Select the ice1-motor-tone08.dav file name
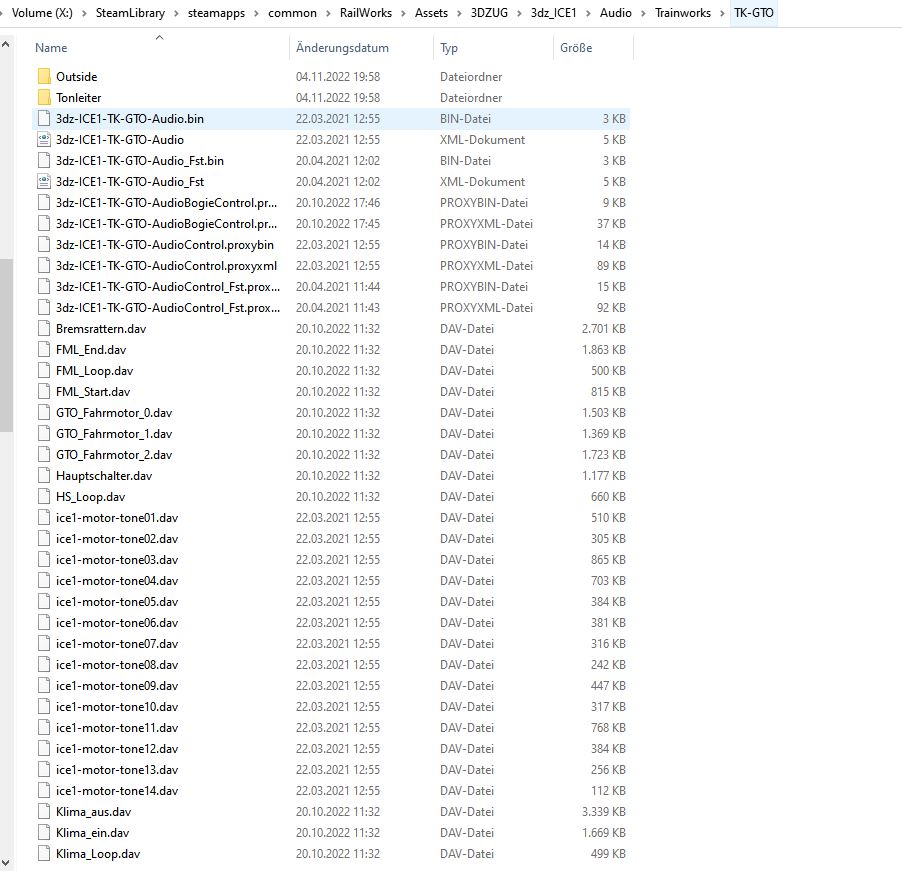 (x=117, y=665)
